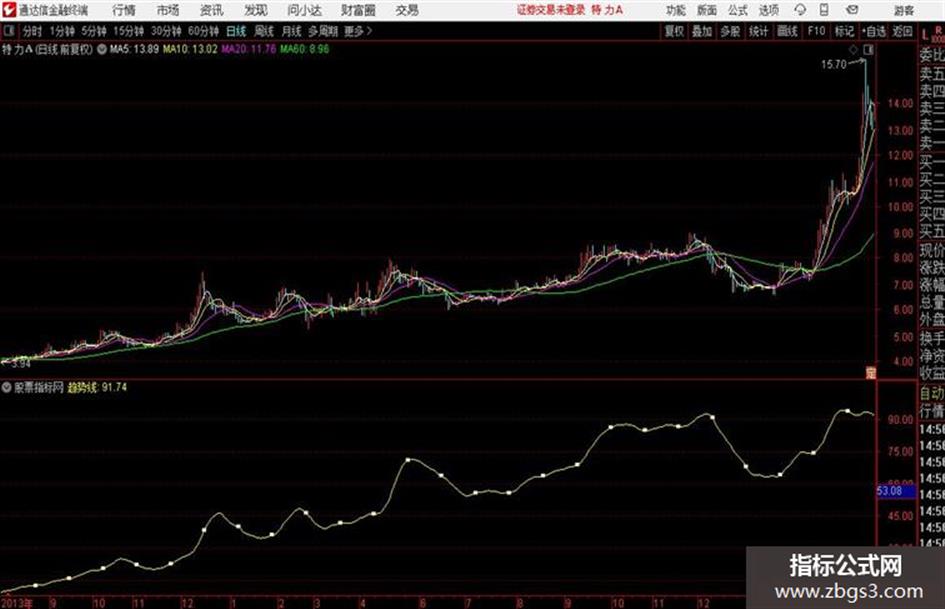
Task: Click the 14.00 price axis label
Action: tap(900, 104)
